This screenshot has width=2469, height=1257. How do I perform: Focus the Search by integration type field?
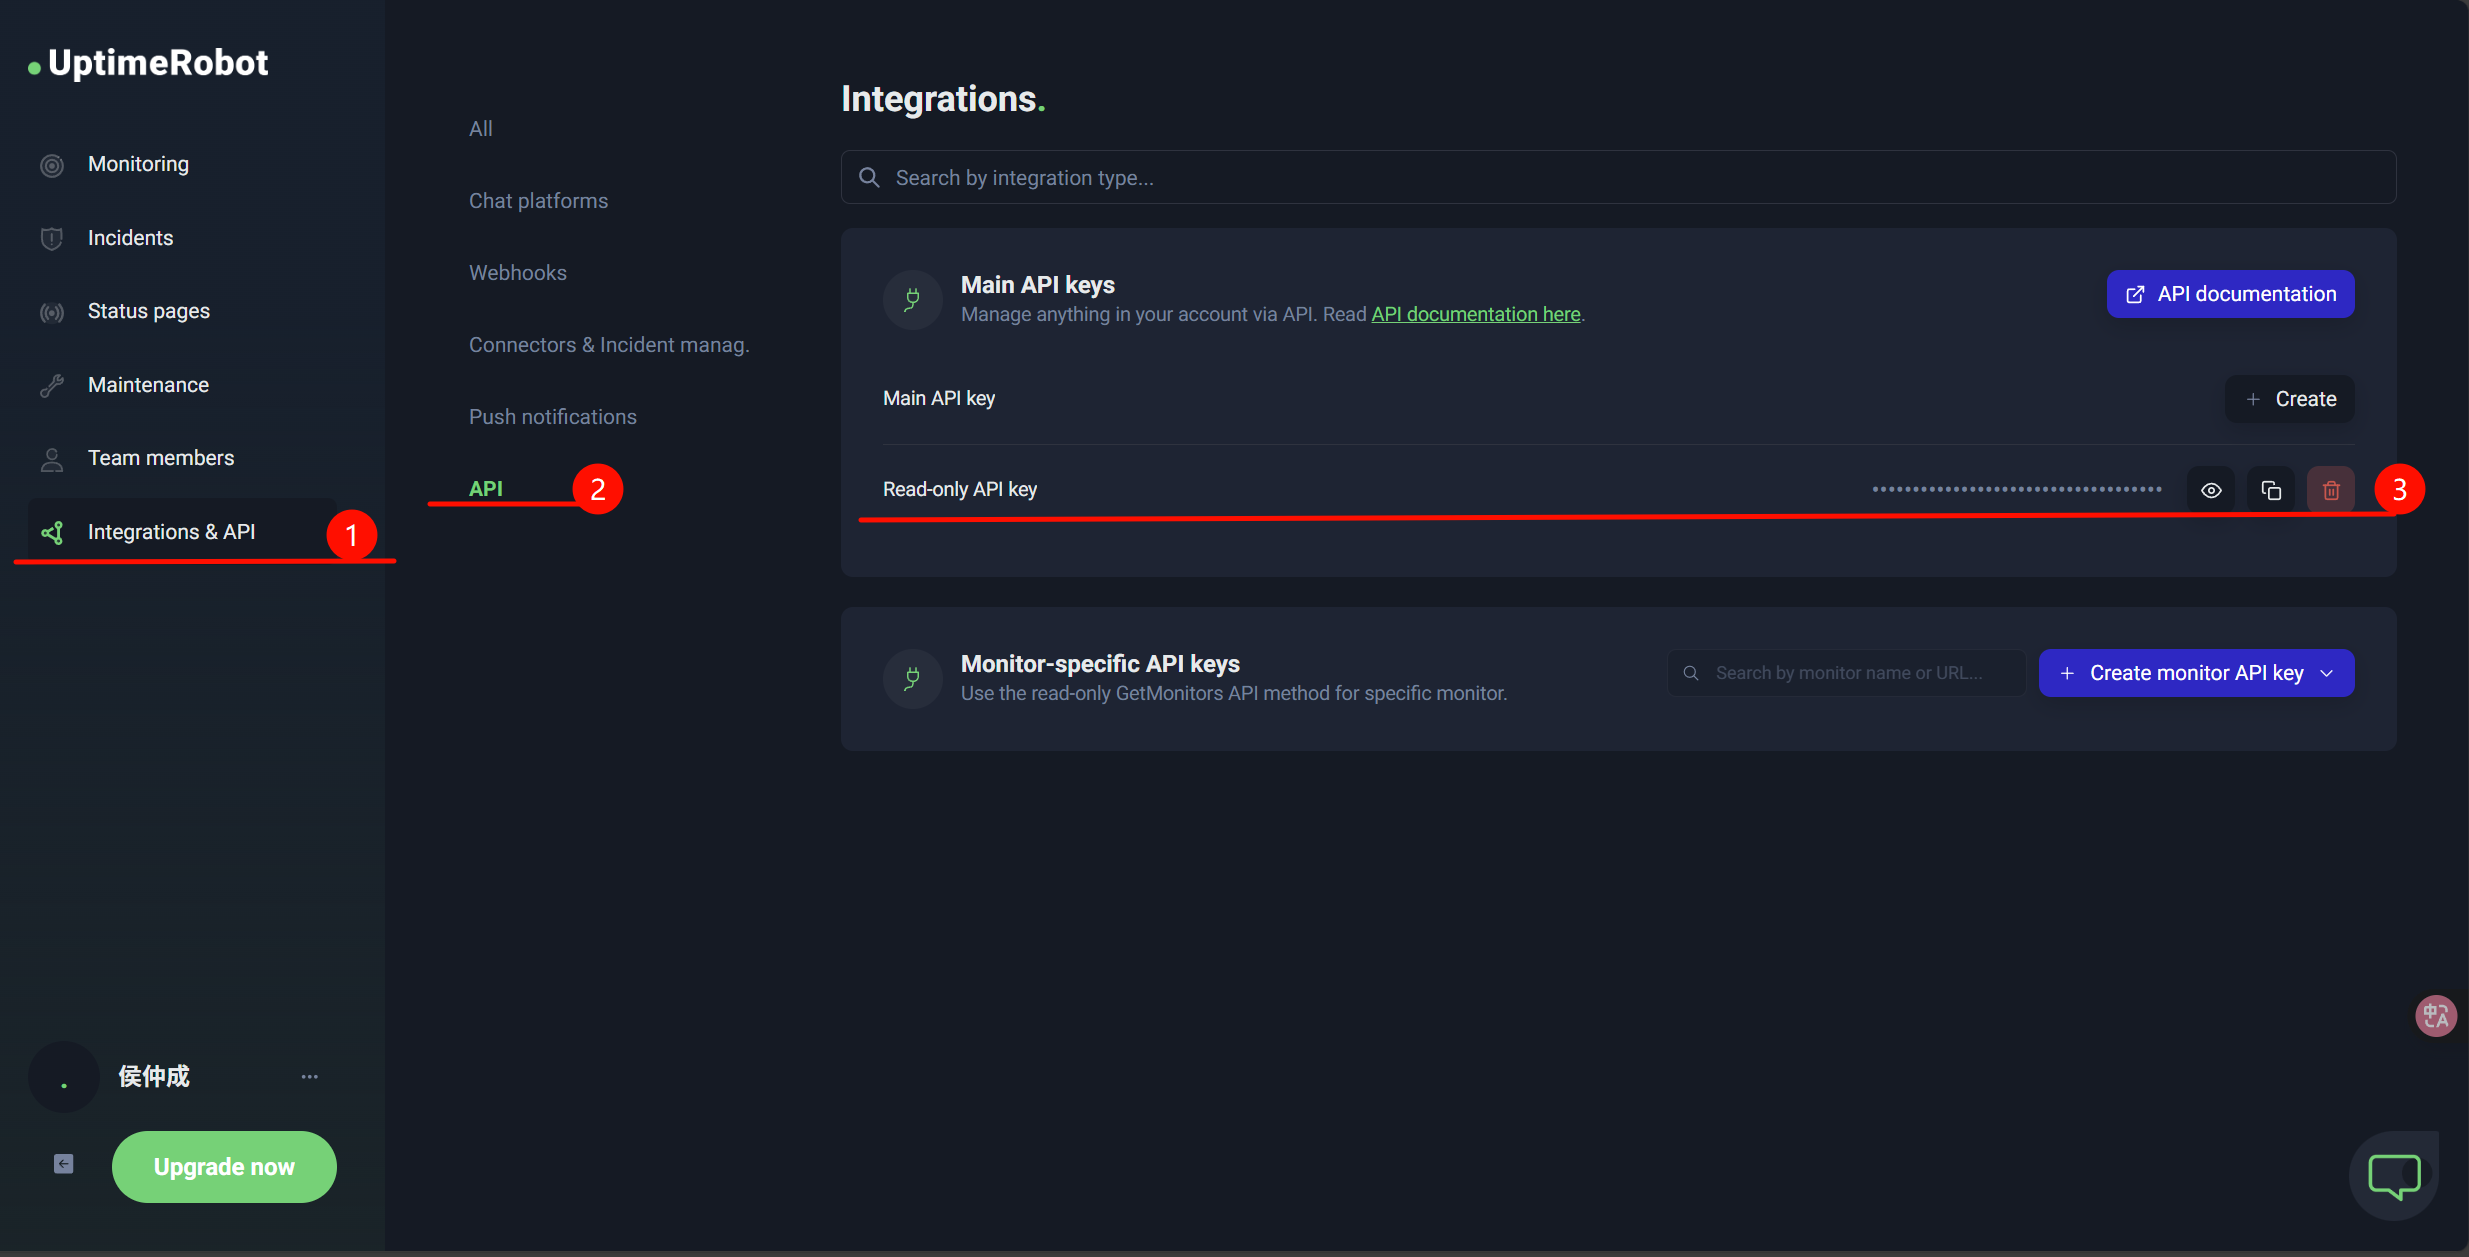(1618, 178)
